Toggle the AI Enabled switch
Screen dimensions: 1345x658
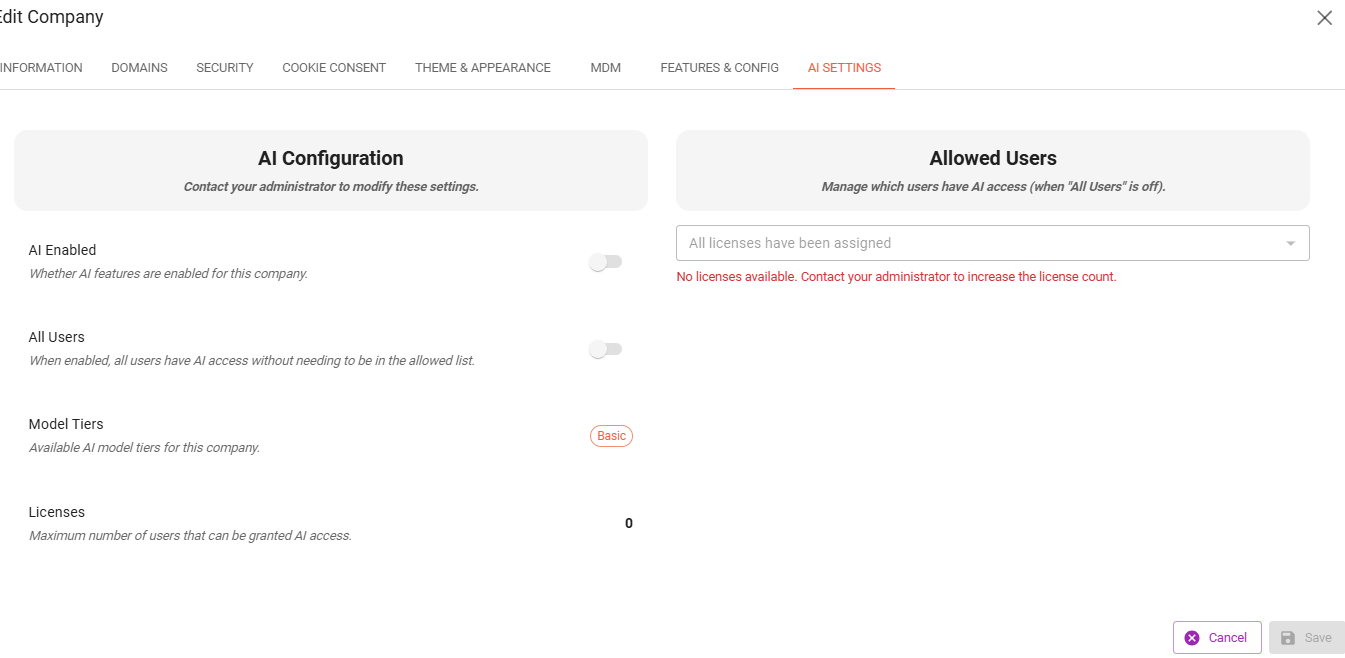tap(605, 262)
